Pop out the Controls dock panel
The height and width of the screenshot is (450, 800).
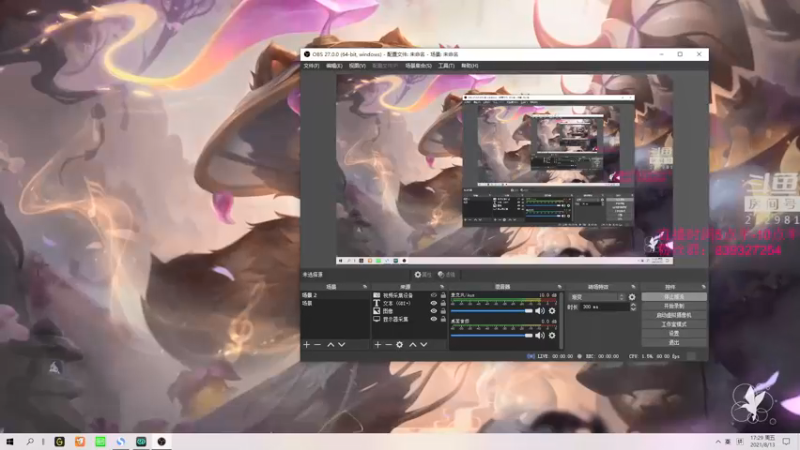coord(703,287)
